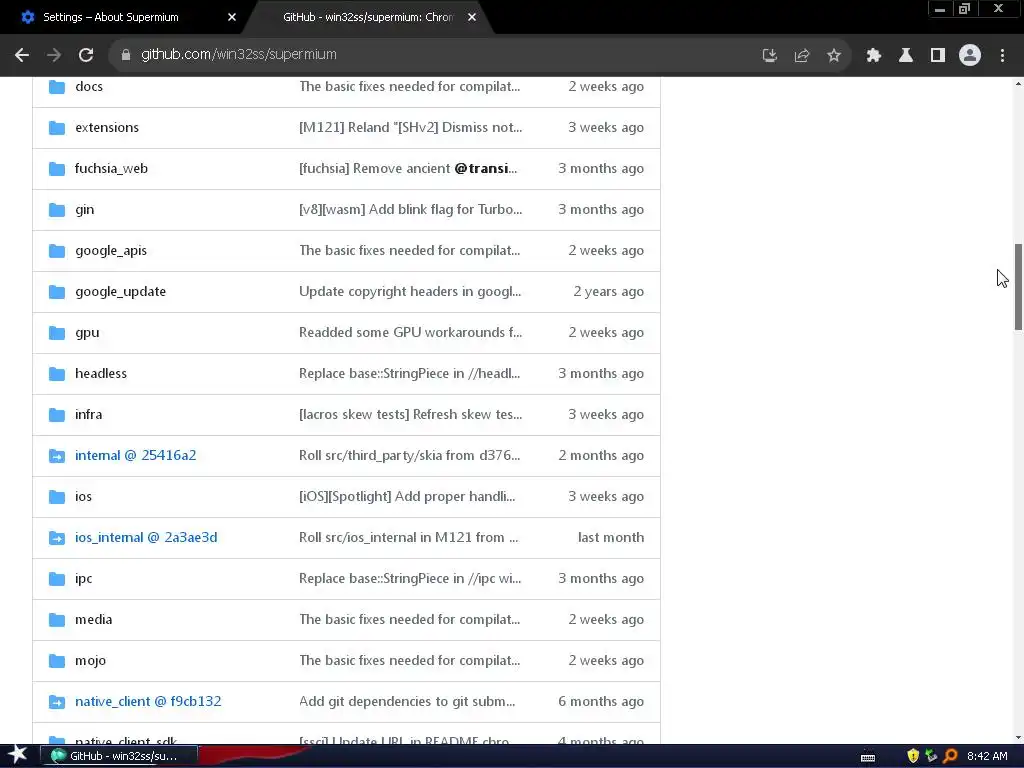Open commit "[fuchsia] Remove ancient @transi..."
This screenshot has height=768, width=1024.
click(x=408, y=168)
